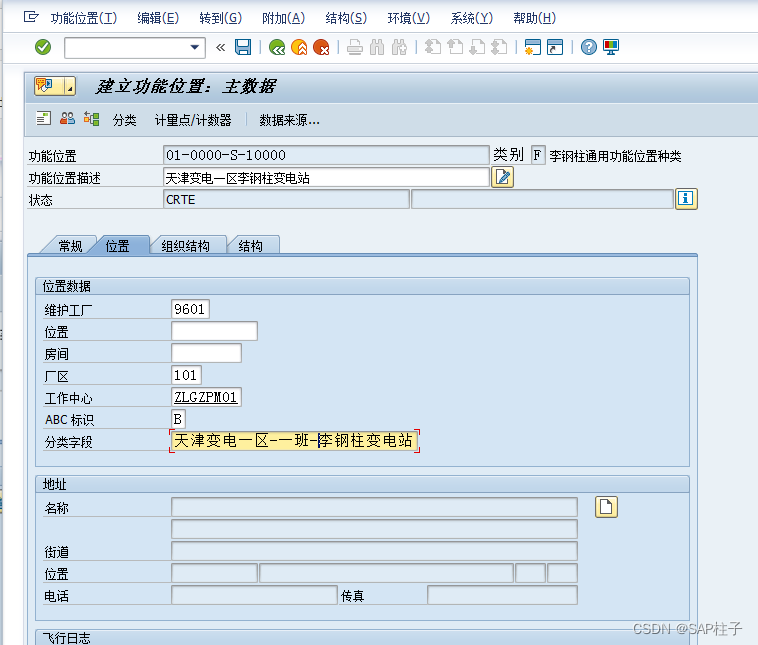Click the 分类 button

(x=124, y=120)
